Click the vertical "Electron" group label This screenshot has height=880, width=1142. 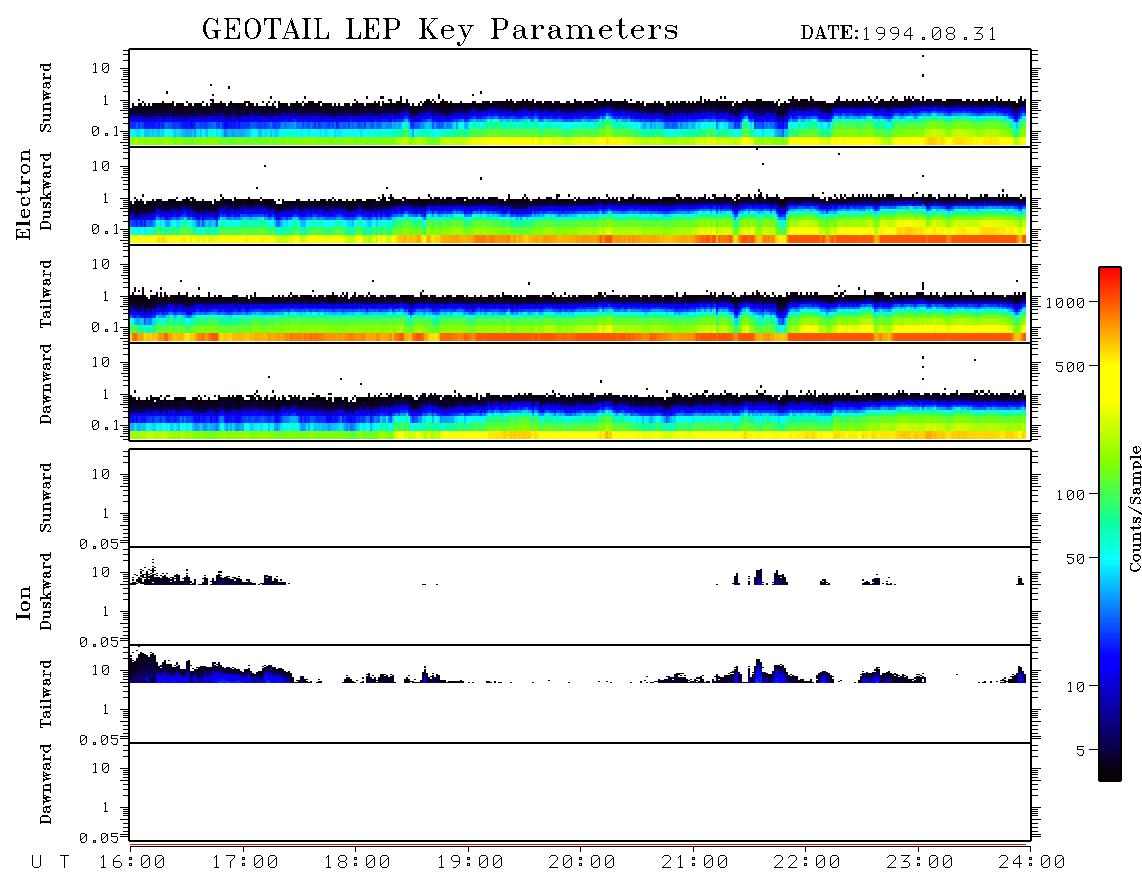[23, 194]
